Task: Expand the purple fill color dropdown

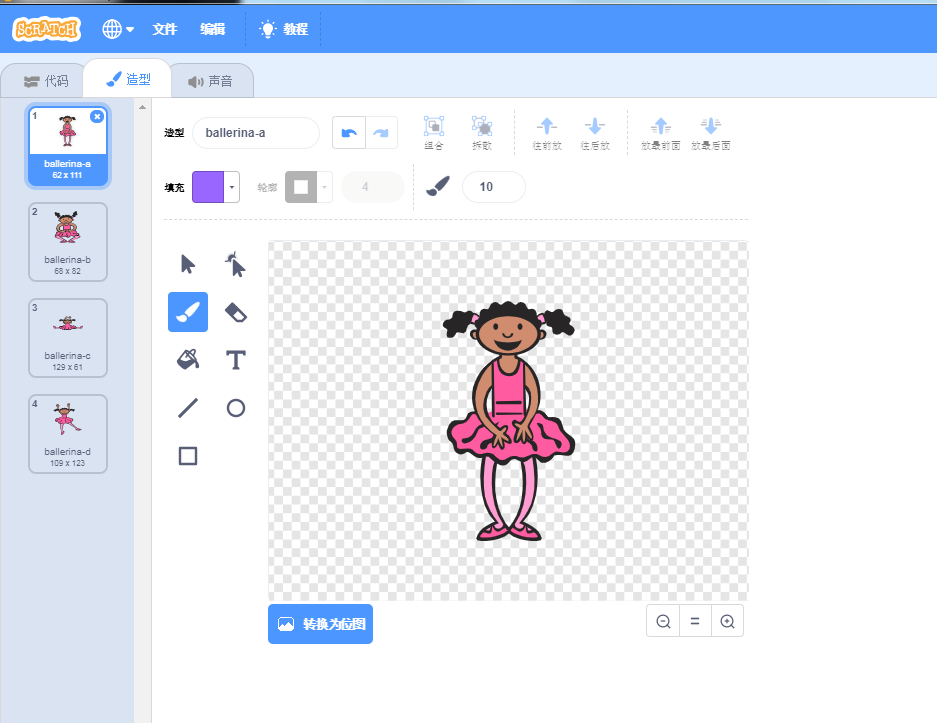Action: click(x=232, y=187)
